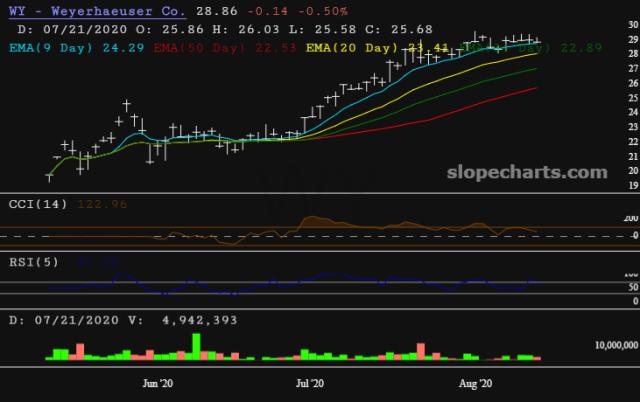The width and height of the screenshot is (640, 402).
Task: Click the 20 price axis label
Action: [x=632, y=171]
